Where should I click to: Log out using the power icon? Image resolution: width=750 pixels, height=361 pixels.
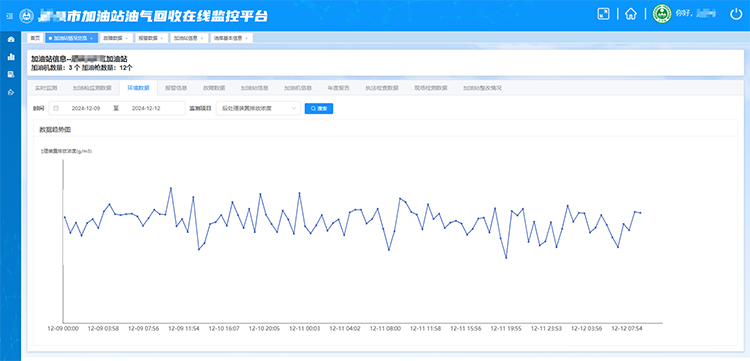point(736,14)
